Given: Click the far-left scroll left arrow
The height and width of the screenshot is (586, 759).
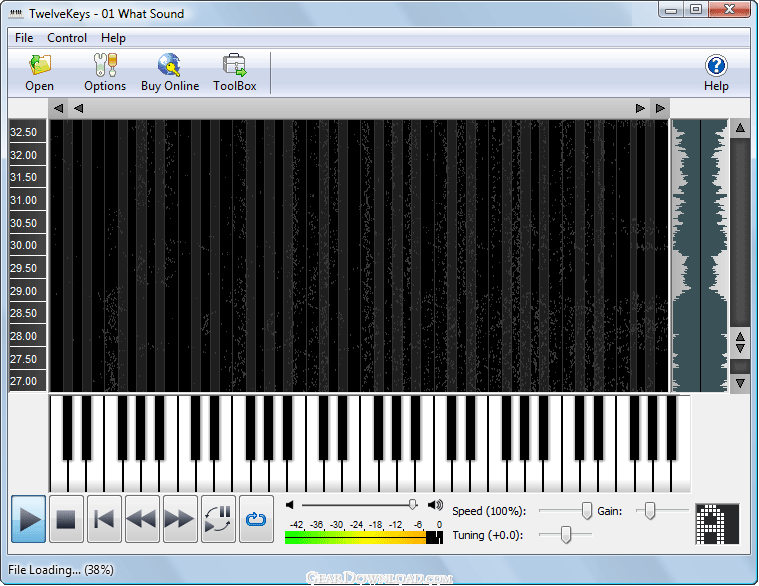Looking at the screenshot, I should click(x=59, y=108).
